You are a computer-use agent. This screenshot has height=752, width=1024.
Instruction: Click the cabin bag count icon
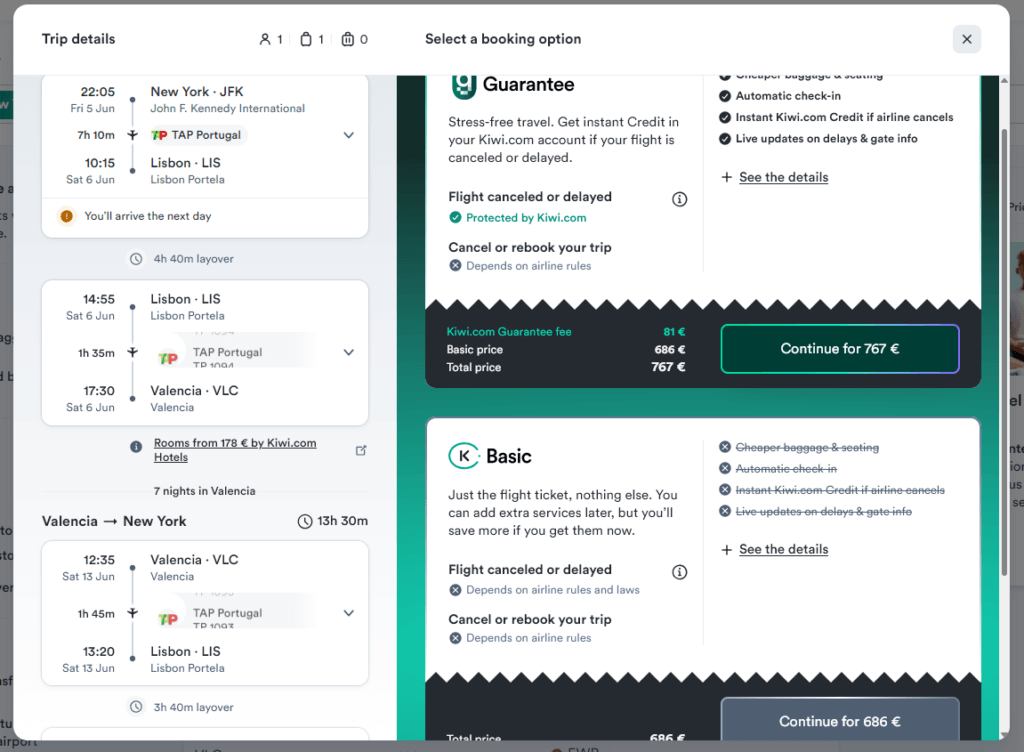pyautogui.click(x=306, y=39)
